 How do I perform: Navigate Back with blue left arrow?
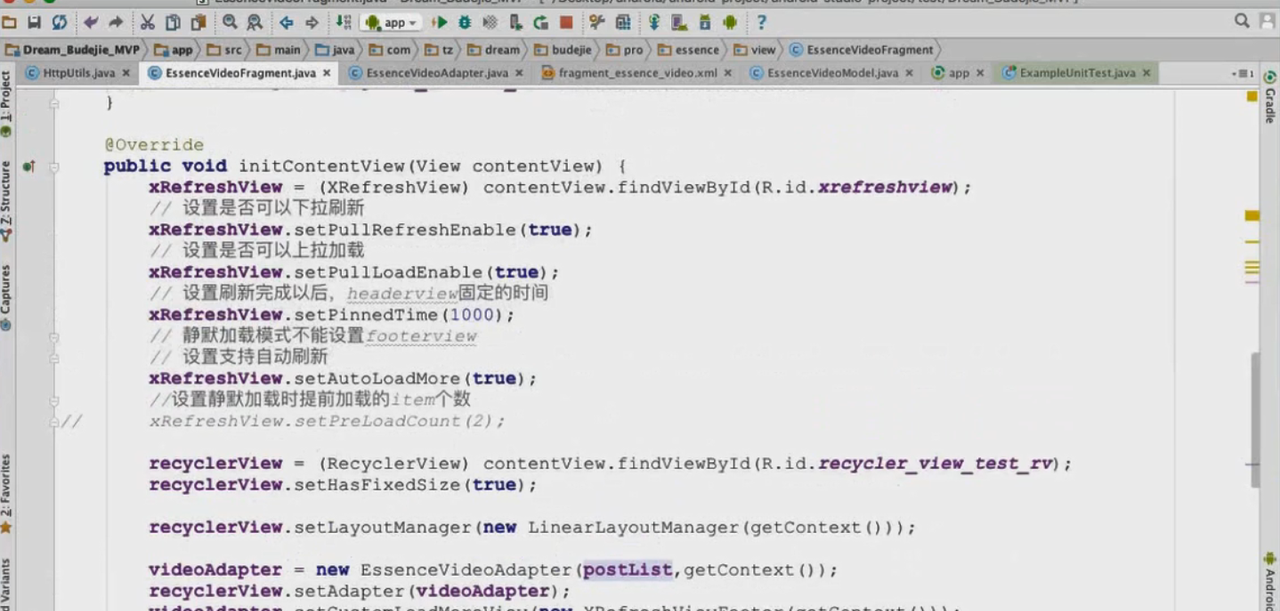(287, 22)
